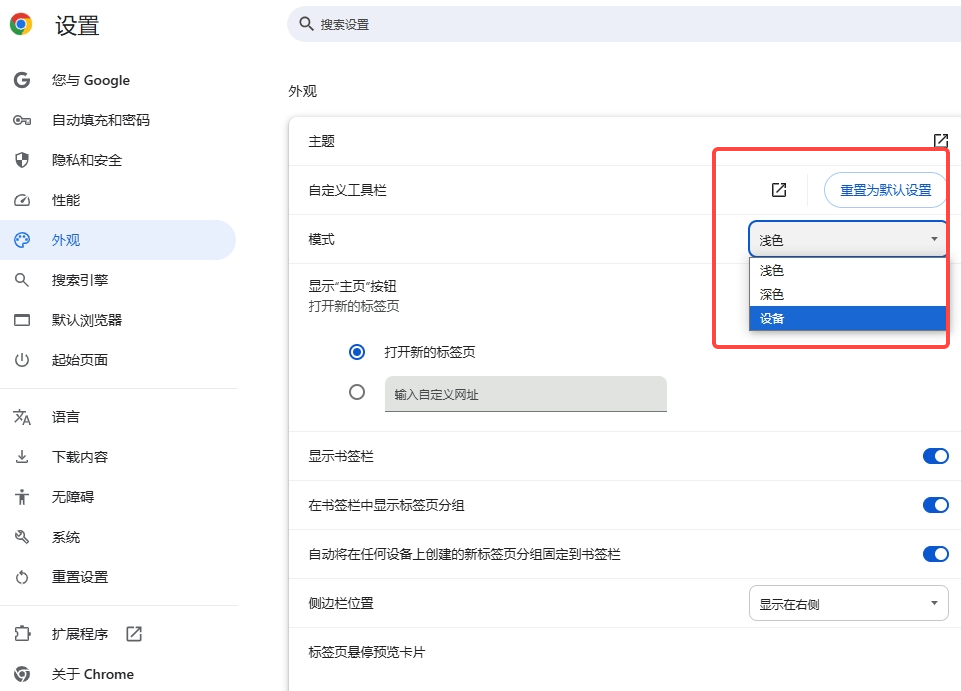Click the 隐私和安全 shield icon
Viewport: 961px width, 691px height.
point(22,160)
